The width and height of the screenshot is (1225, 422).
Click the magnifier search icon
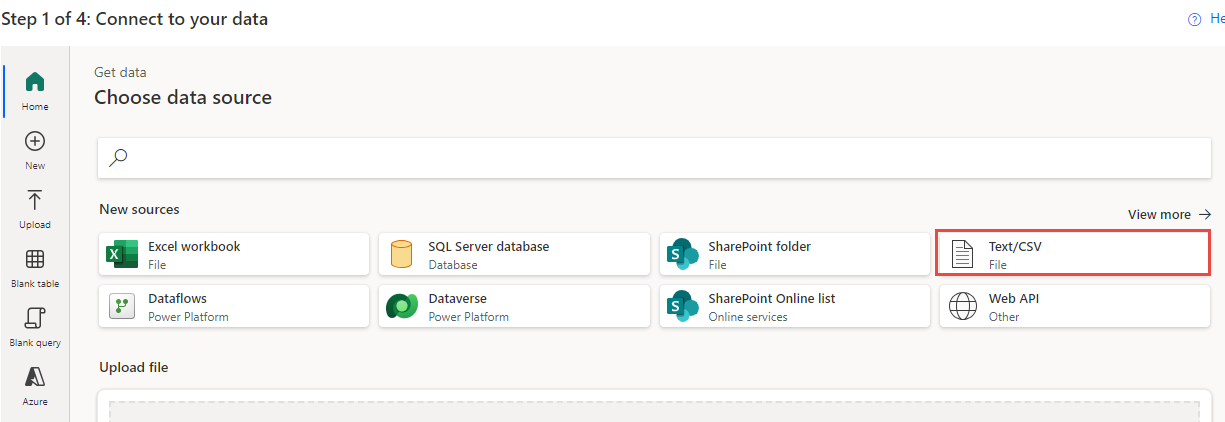point(119,157)
